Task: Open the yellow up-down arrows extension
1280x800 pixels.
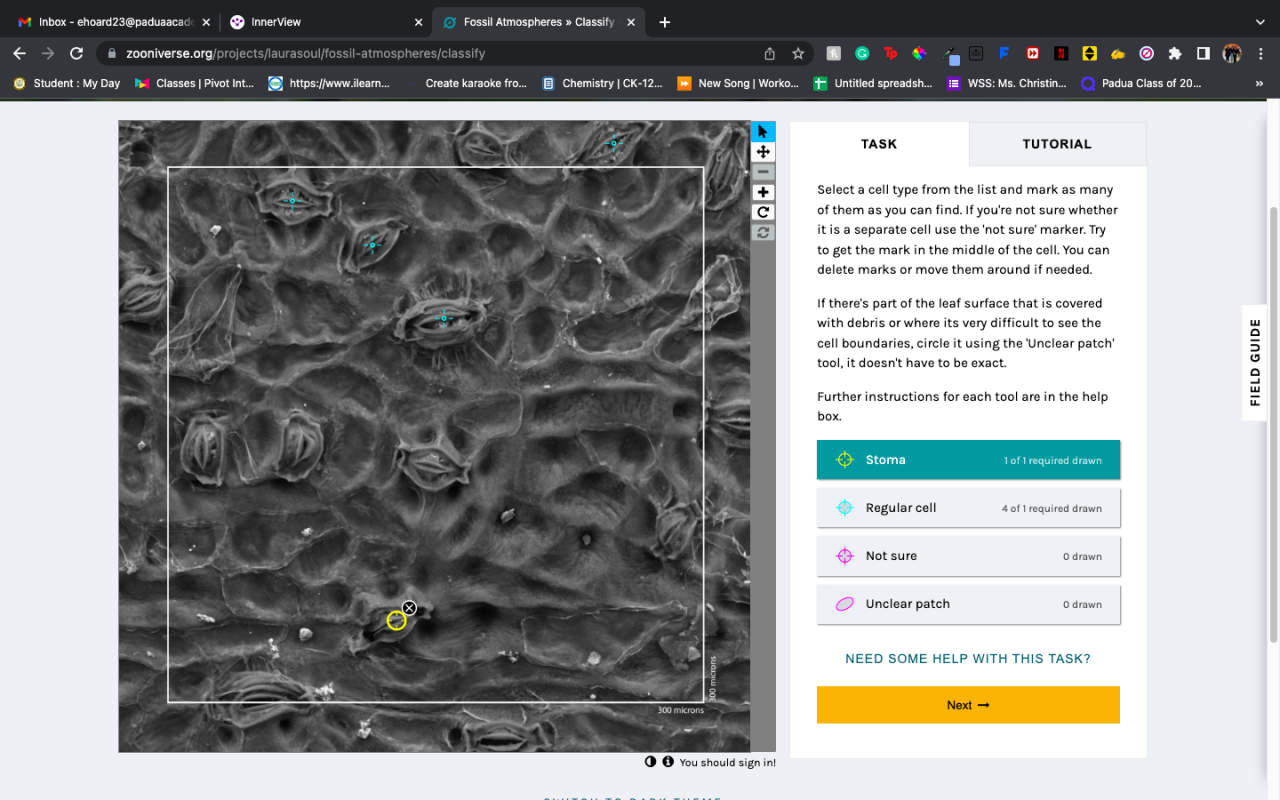Action: click(1090, 53)
